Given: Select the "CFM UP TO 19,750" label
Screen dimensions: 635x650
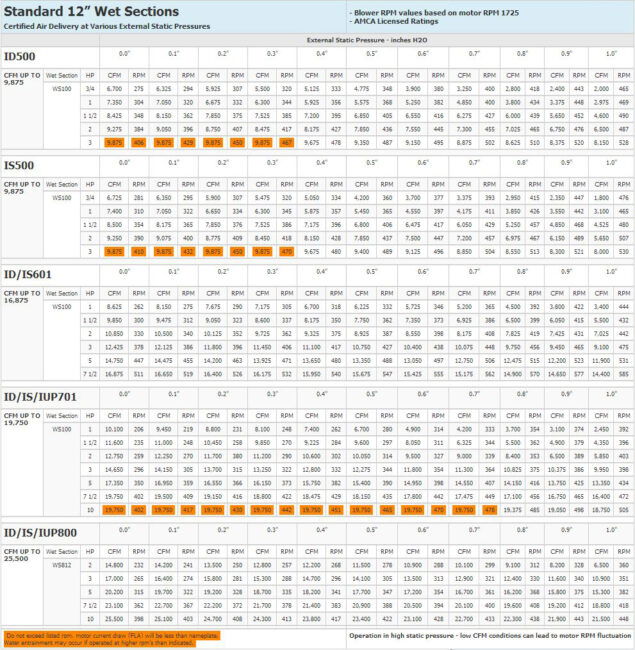Looking at the screenshot, I should (x=20, y=420).
